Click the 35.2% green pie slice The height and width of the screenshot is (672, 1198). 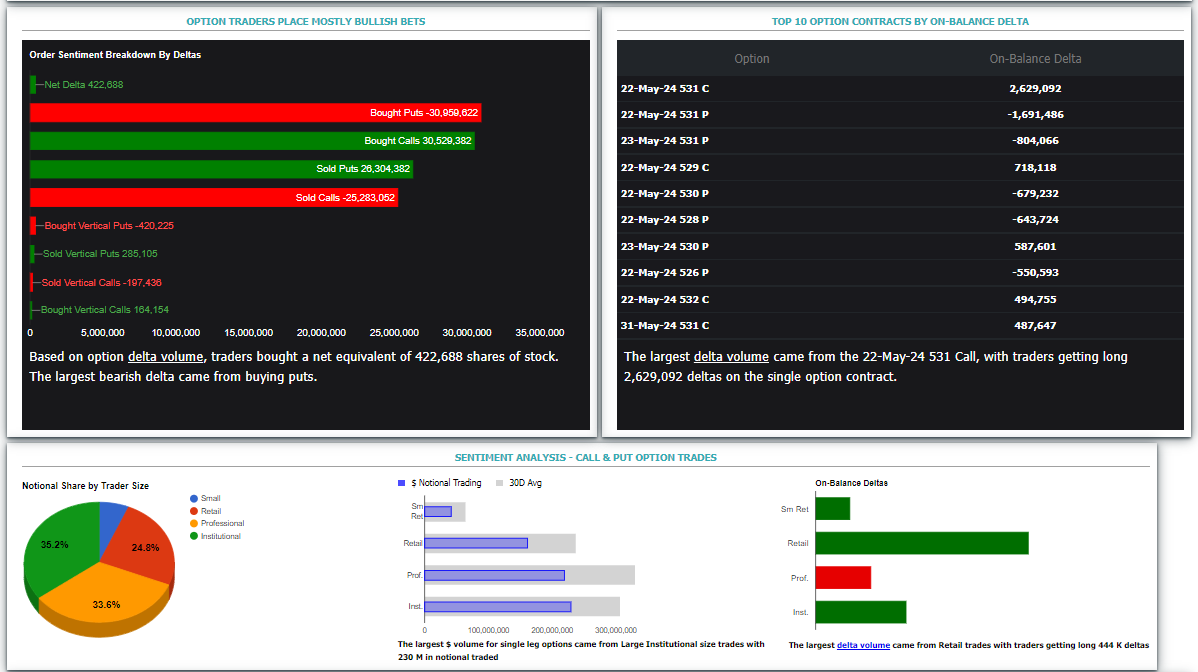tap(60, 544)
